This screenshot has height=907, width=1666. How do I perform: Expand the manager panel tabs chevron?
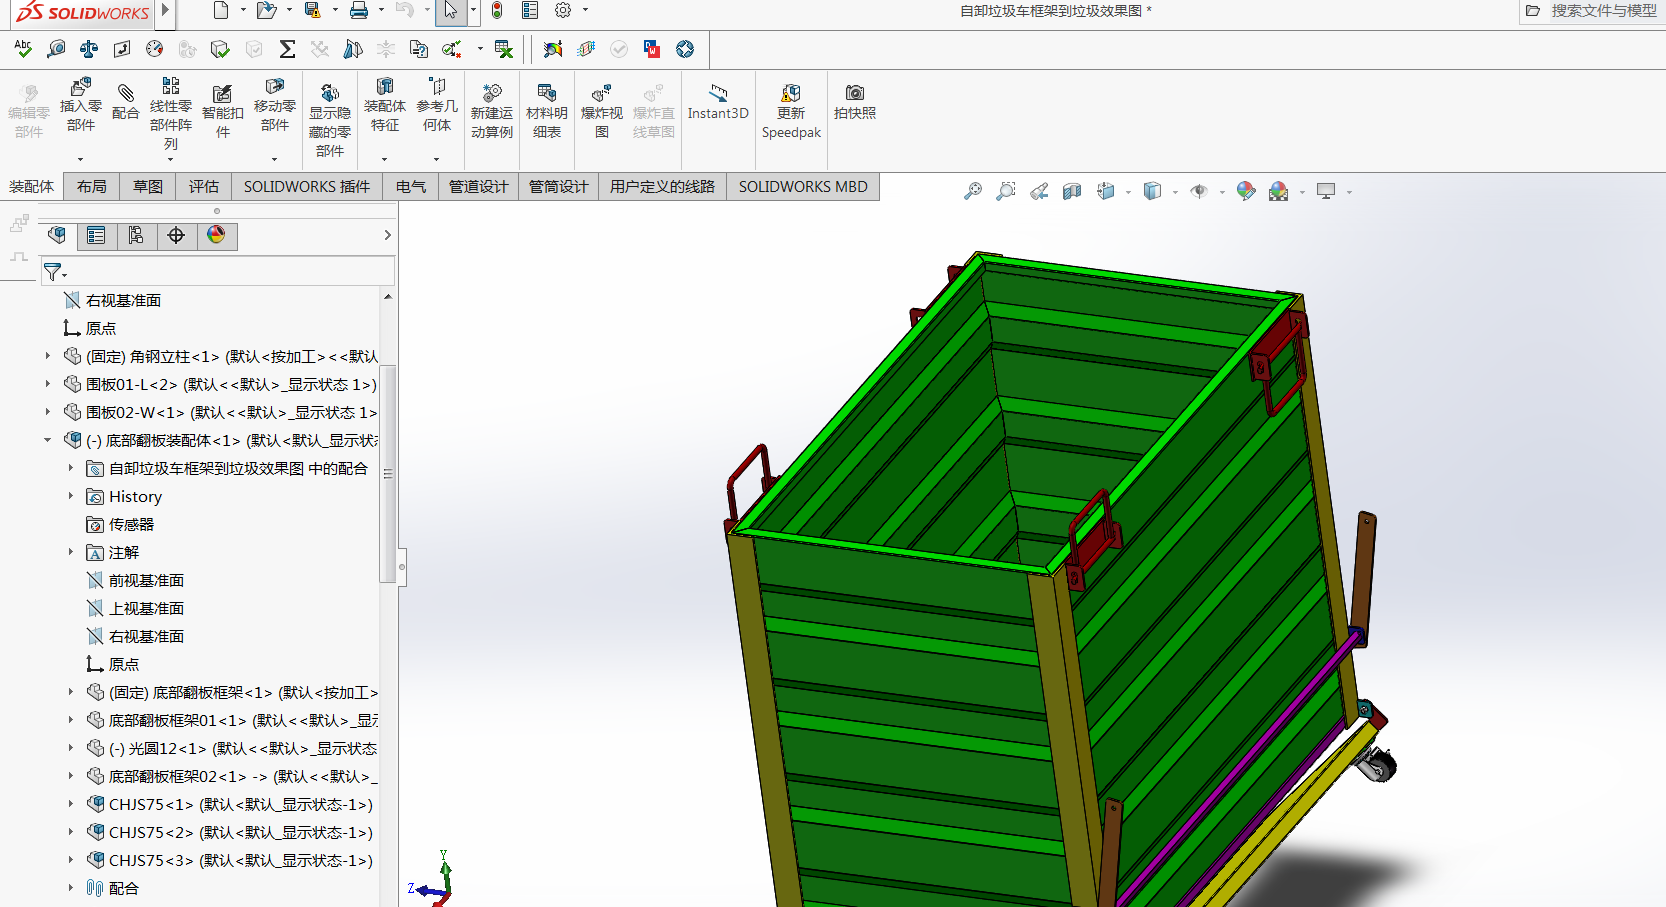[x=387, y=235]
